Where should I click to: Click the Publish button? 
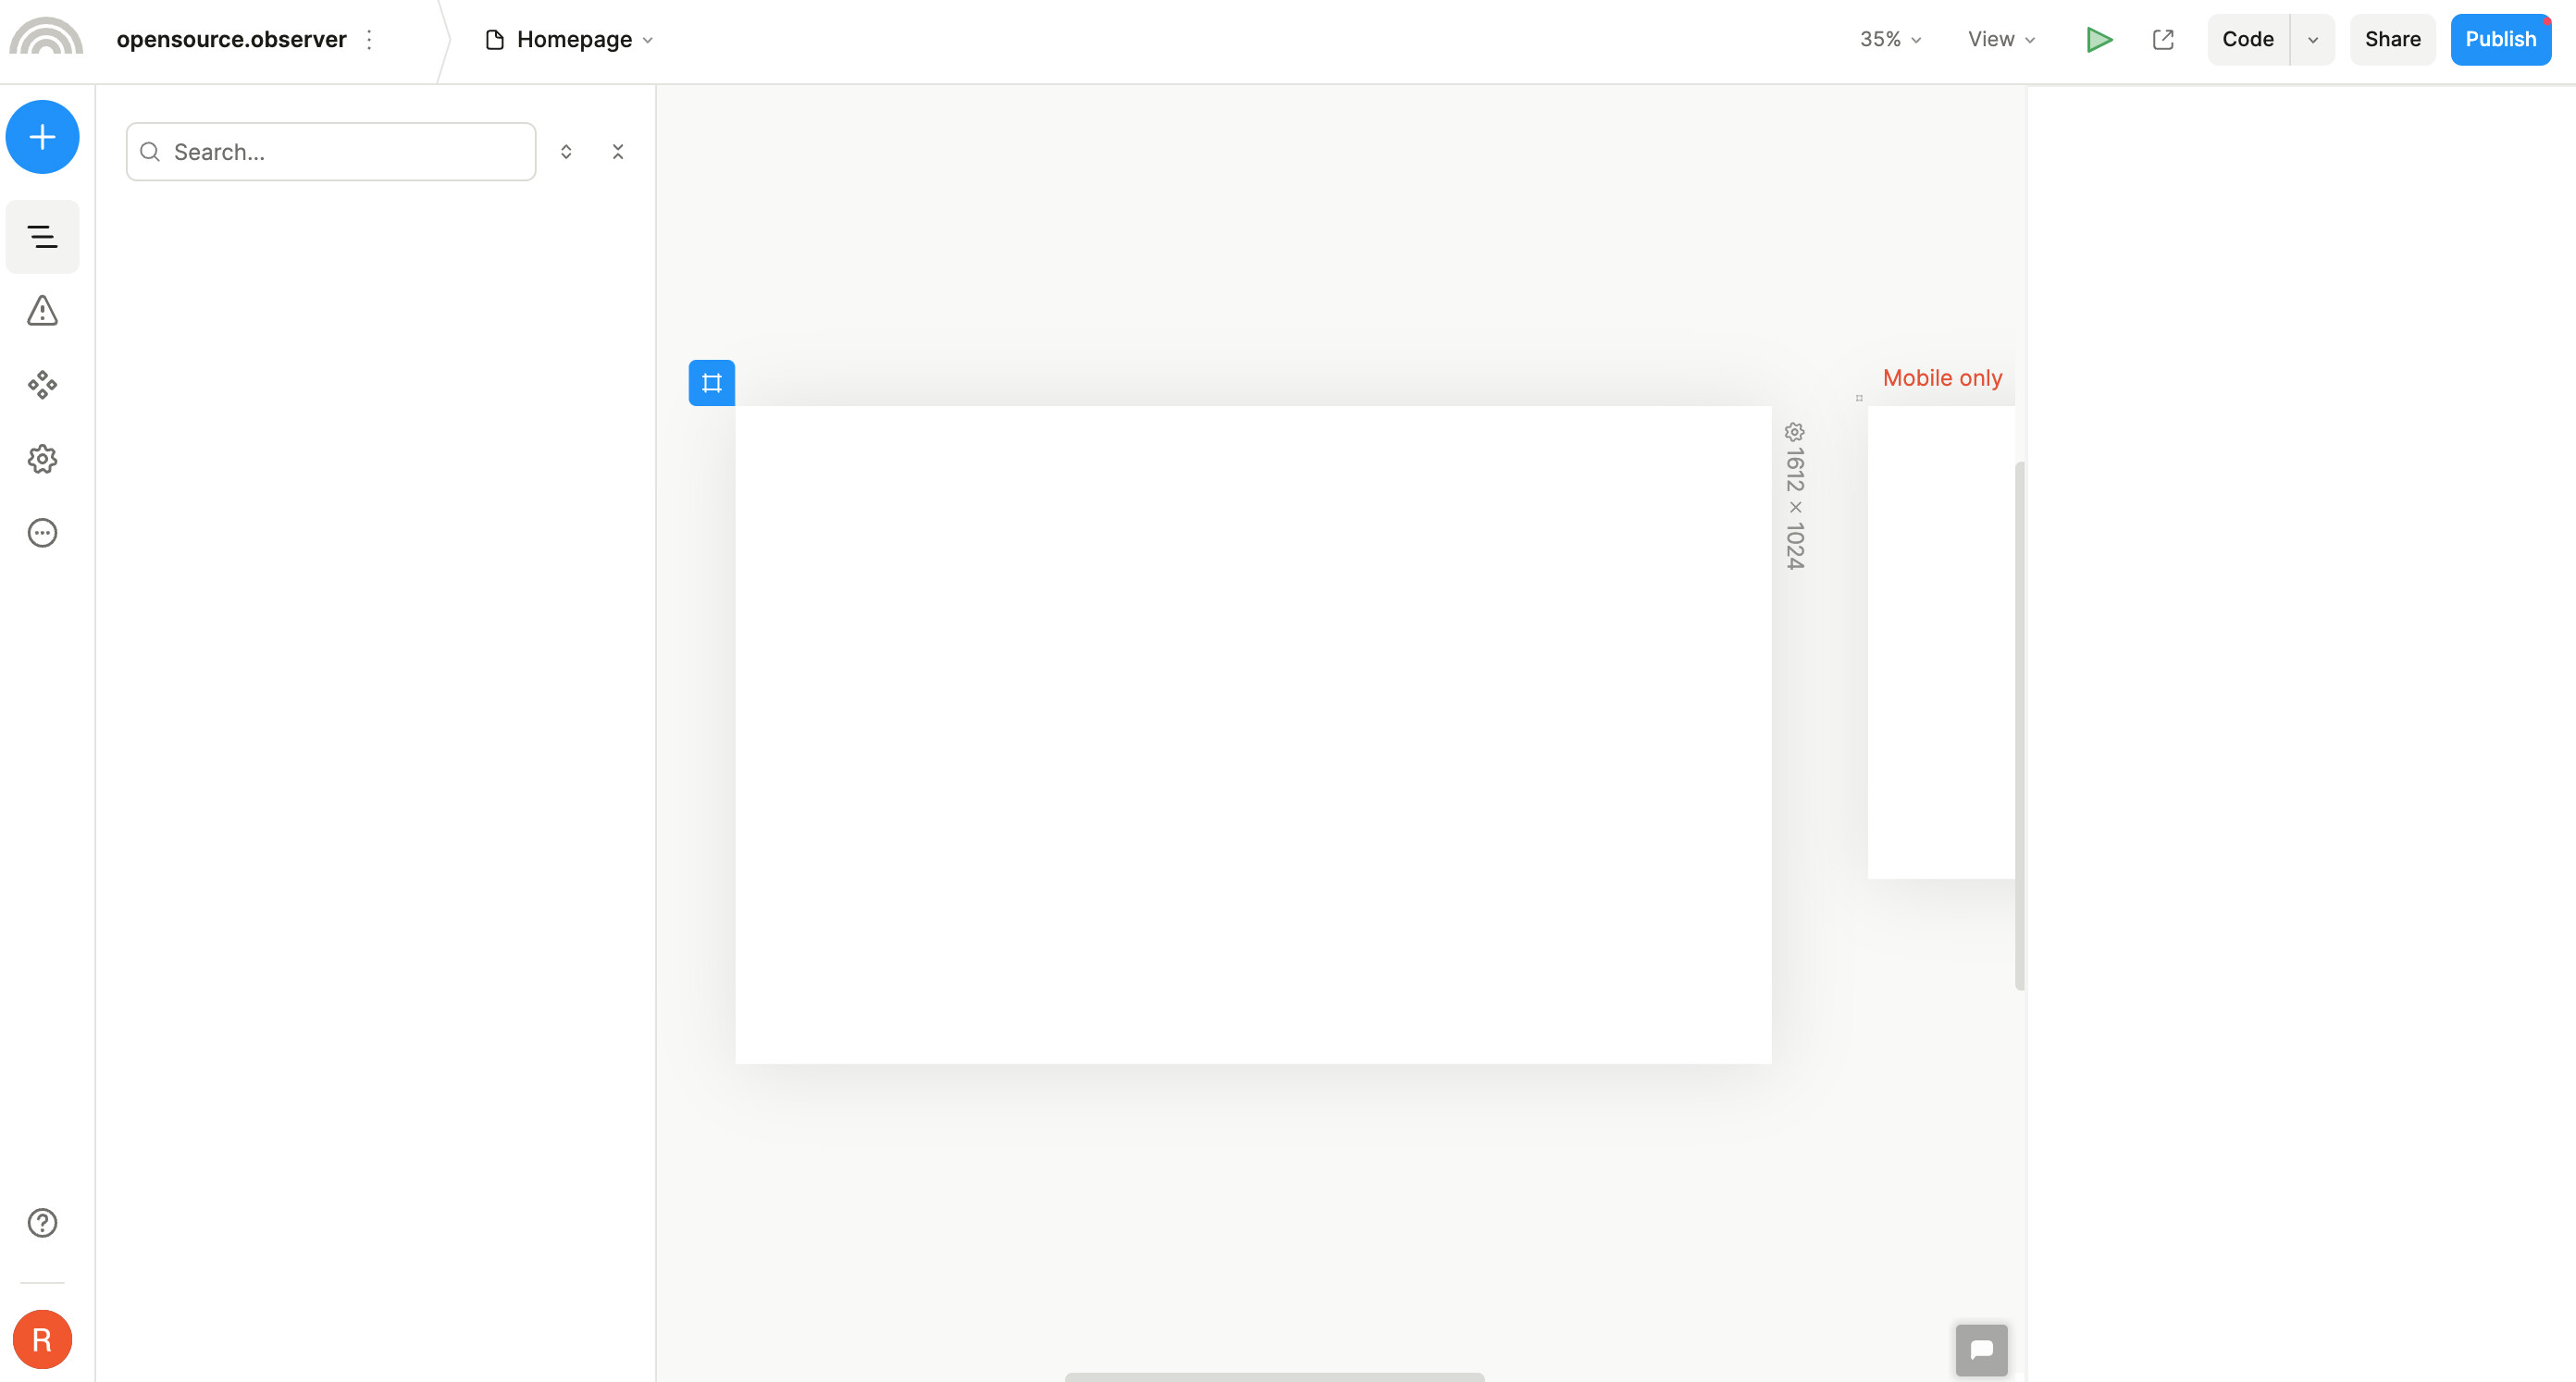[2500, 40]
